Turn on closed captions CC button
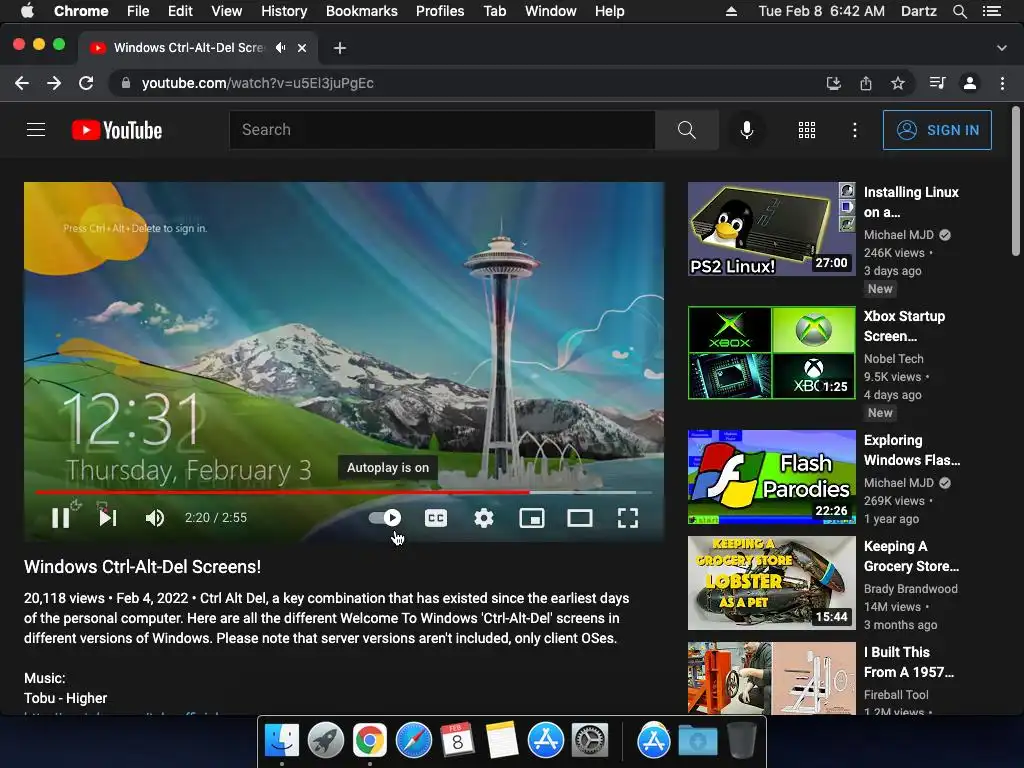The image size is (1024, 768). tap(436, 518)
